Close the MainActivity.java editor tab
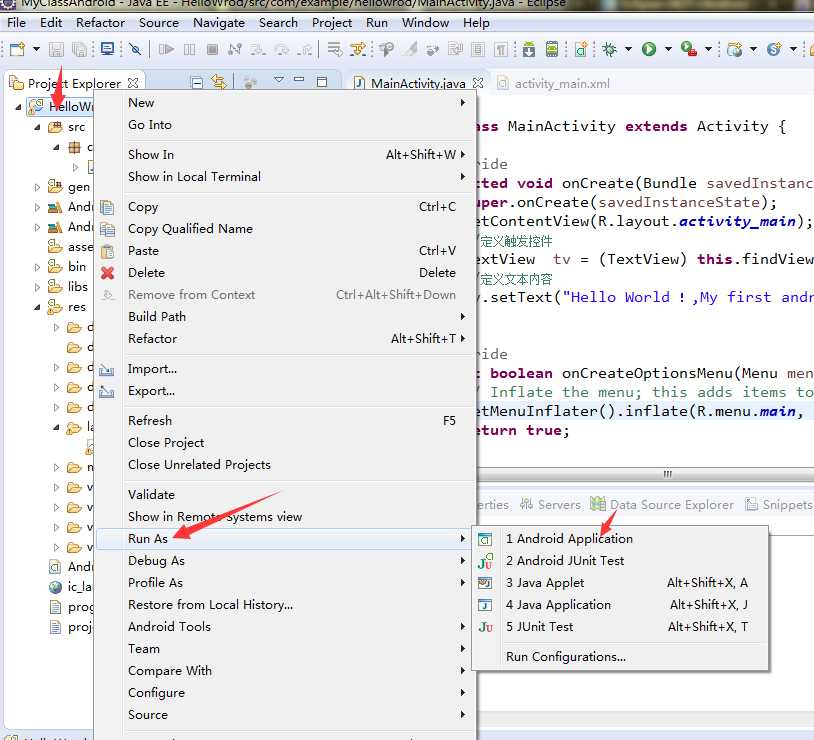Viewport: 814px width, 740px height. click(x=478, y=84)
